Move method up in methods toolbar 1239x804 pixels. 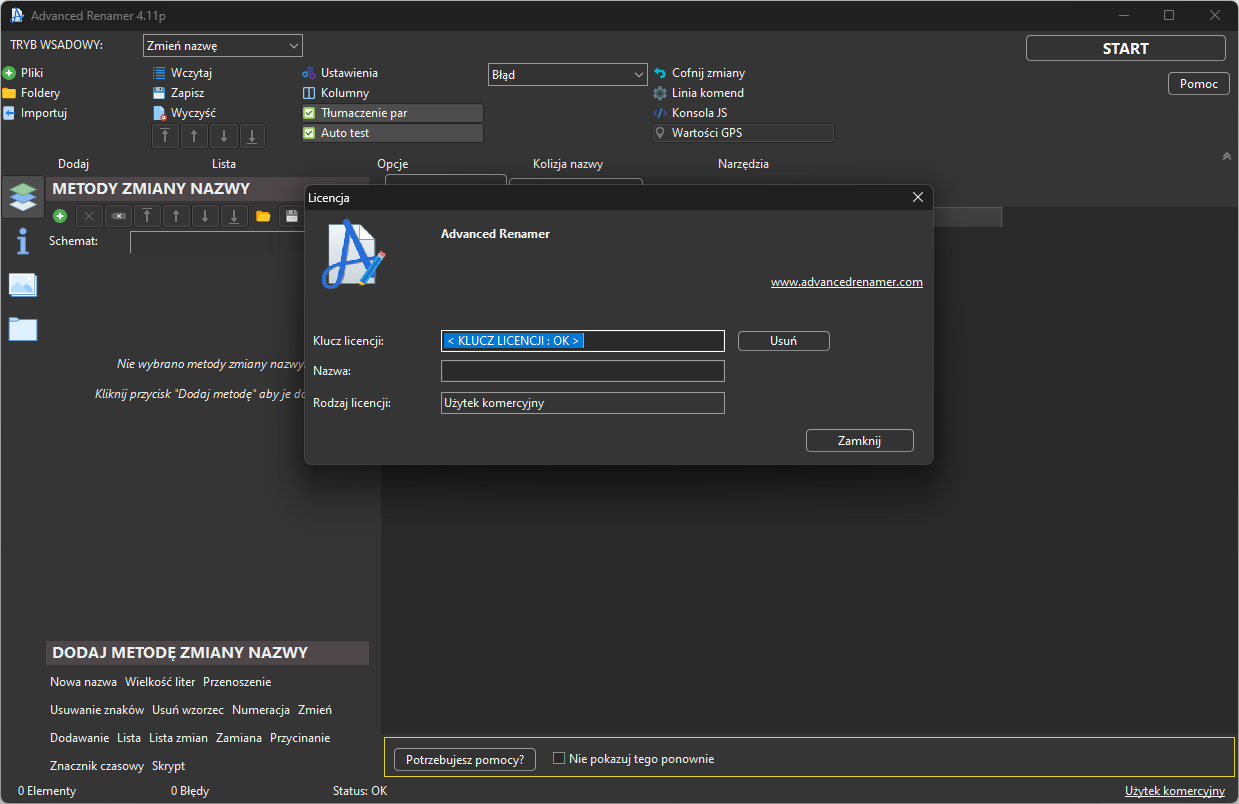click(x=176, y=216)
